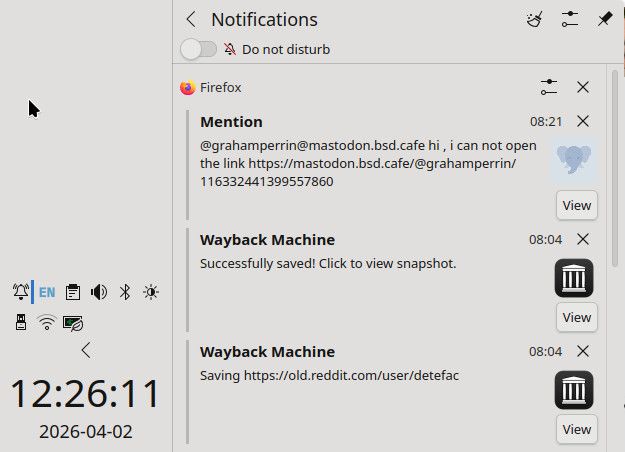
Task: Pin the Notifications panel open
Action: (x=604, y=19)
